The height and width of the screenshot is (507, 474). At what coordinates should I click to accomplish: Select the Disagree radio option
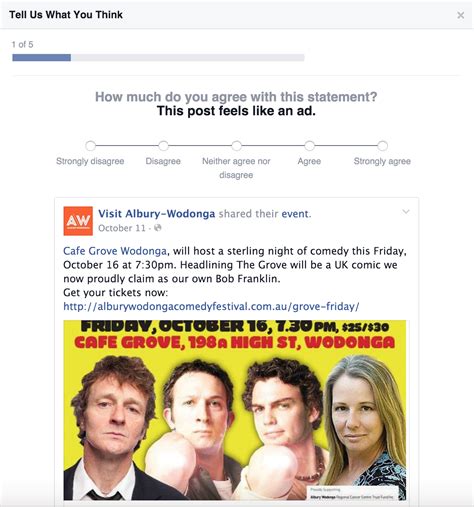(163, 146)
